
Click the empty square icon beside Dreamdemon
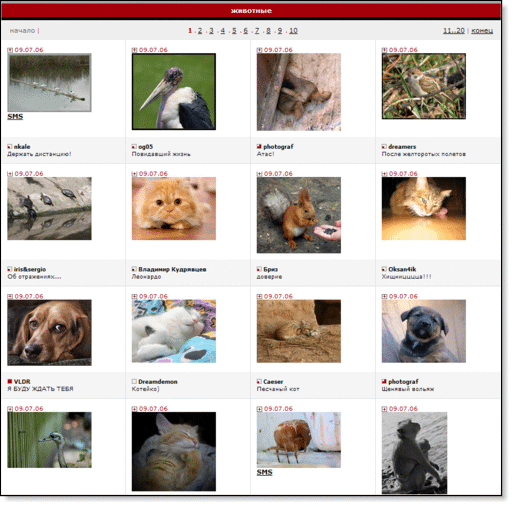(134, 381)
